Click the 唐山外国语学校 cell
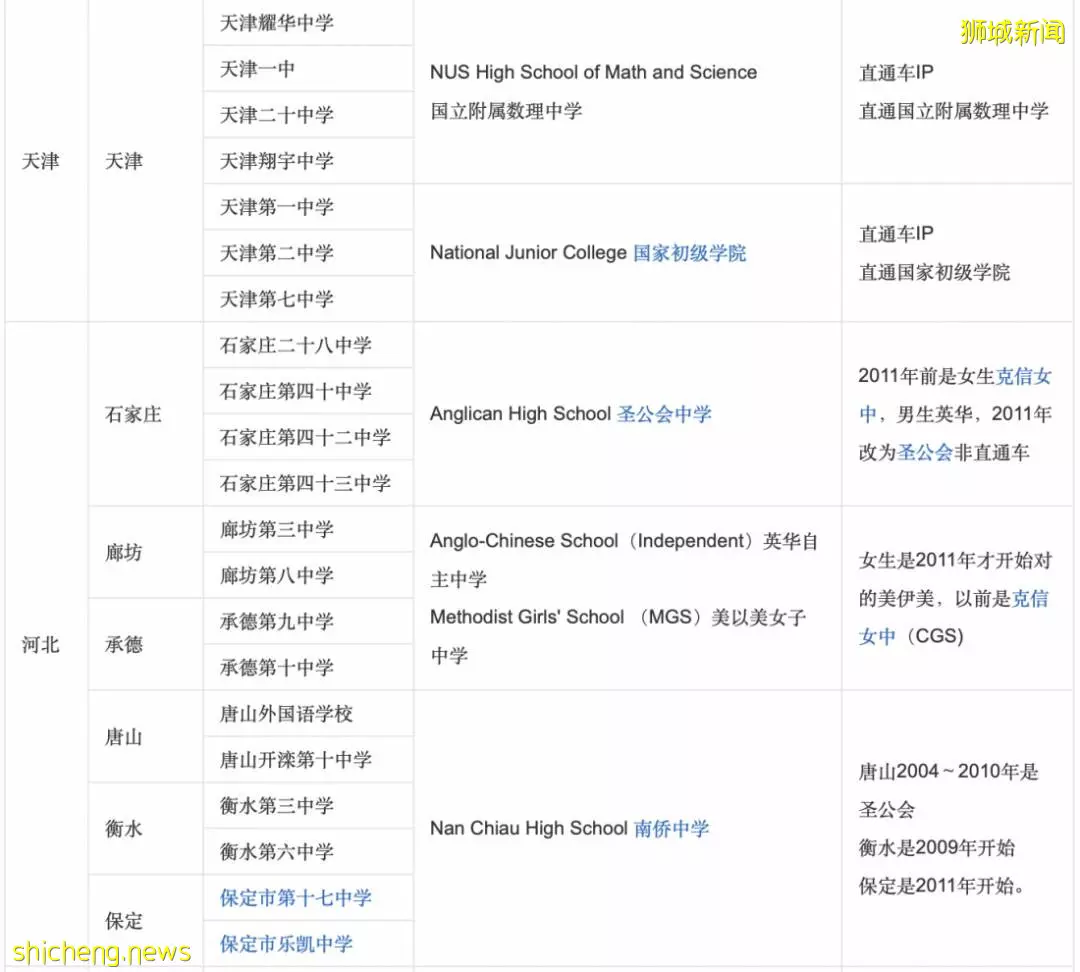 (309, 714)
